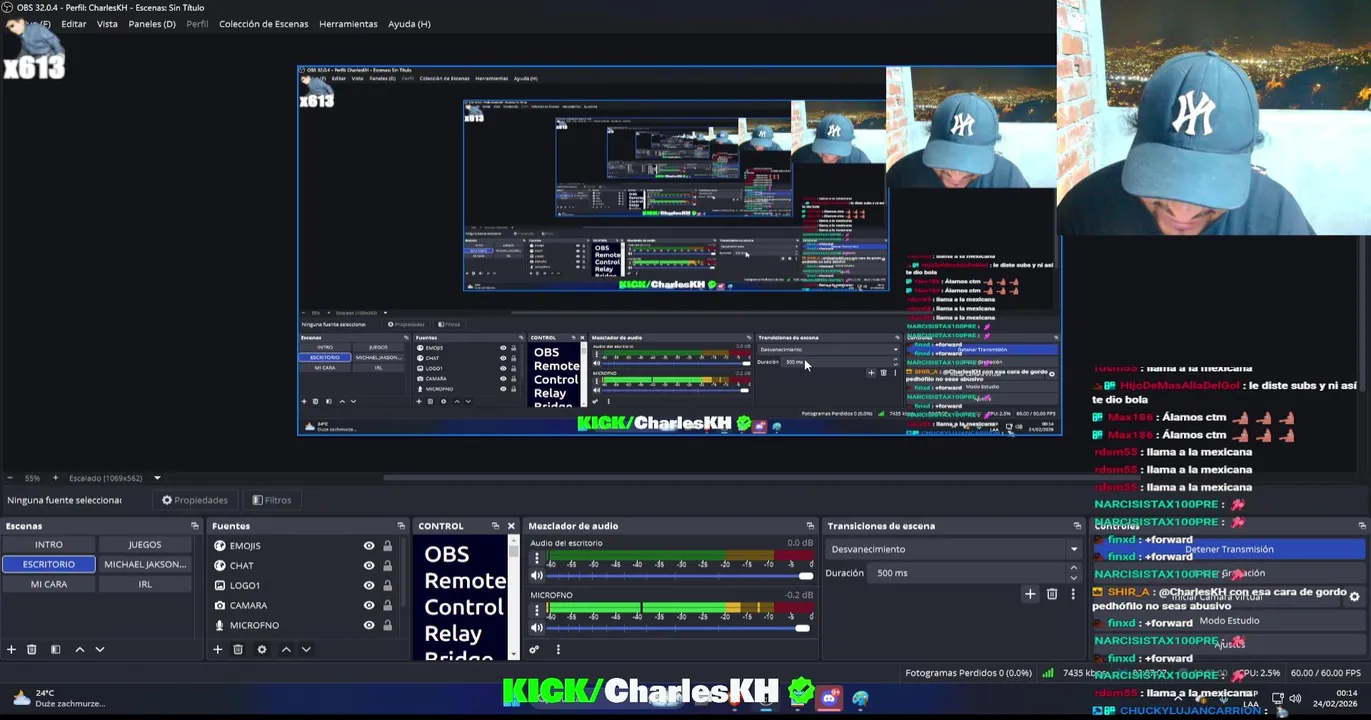Undock the Escenas panel with its float icon
Image resolution: width=1371 pixels, height=720 pixels.
click(x=195, y=526)
